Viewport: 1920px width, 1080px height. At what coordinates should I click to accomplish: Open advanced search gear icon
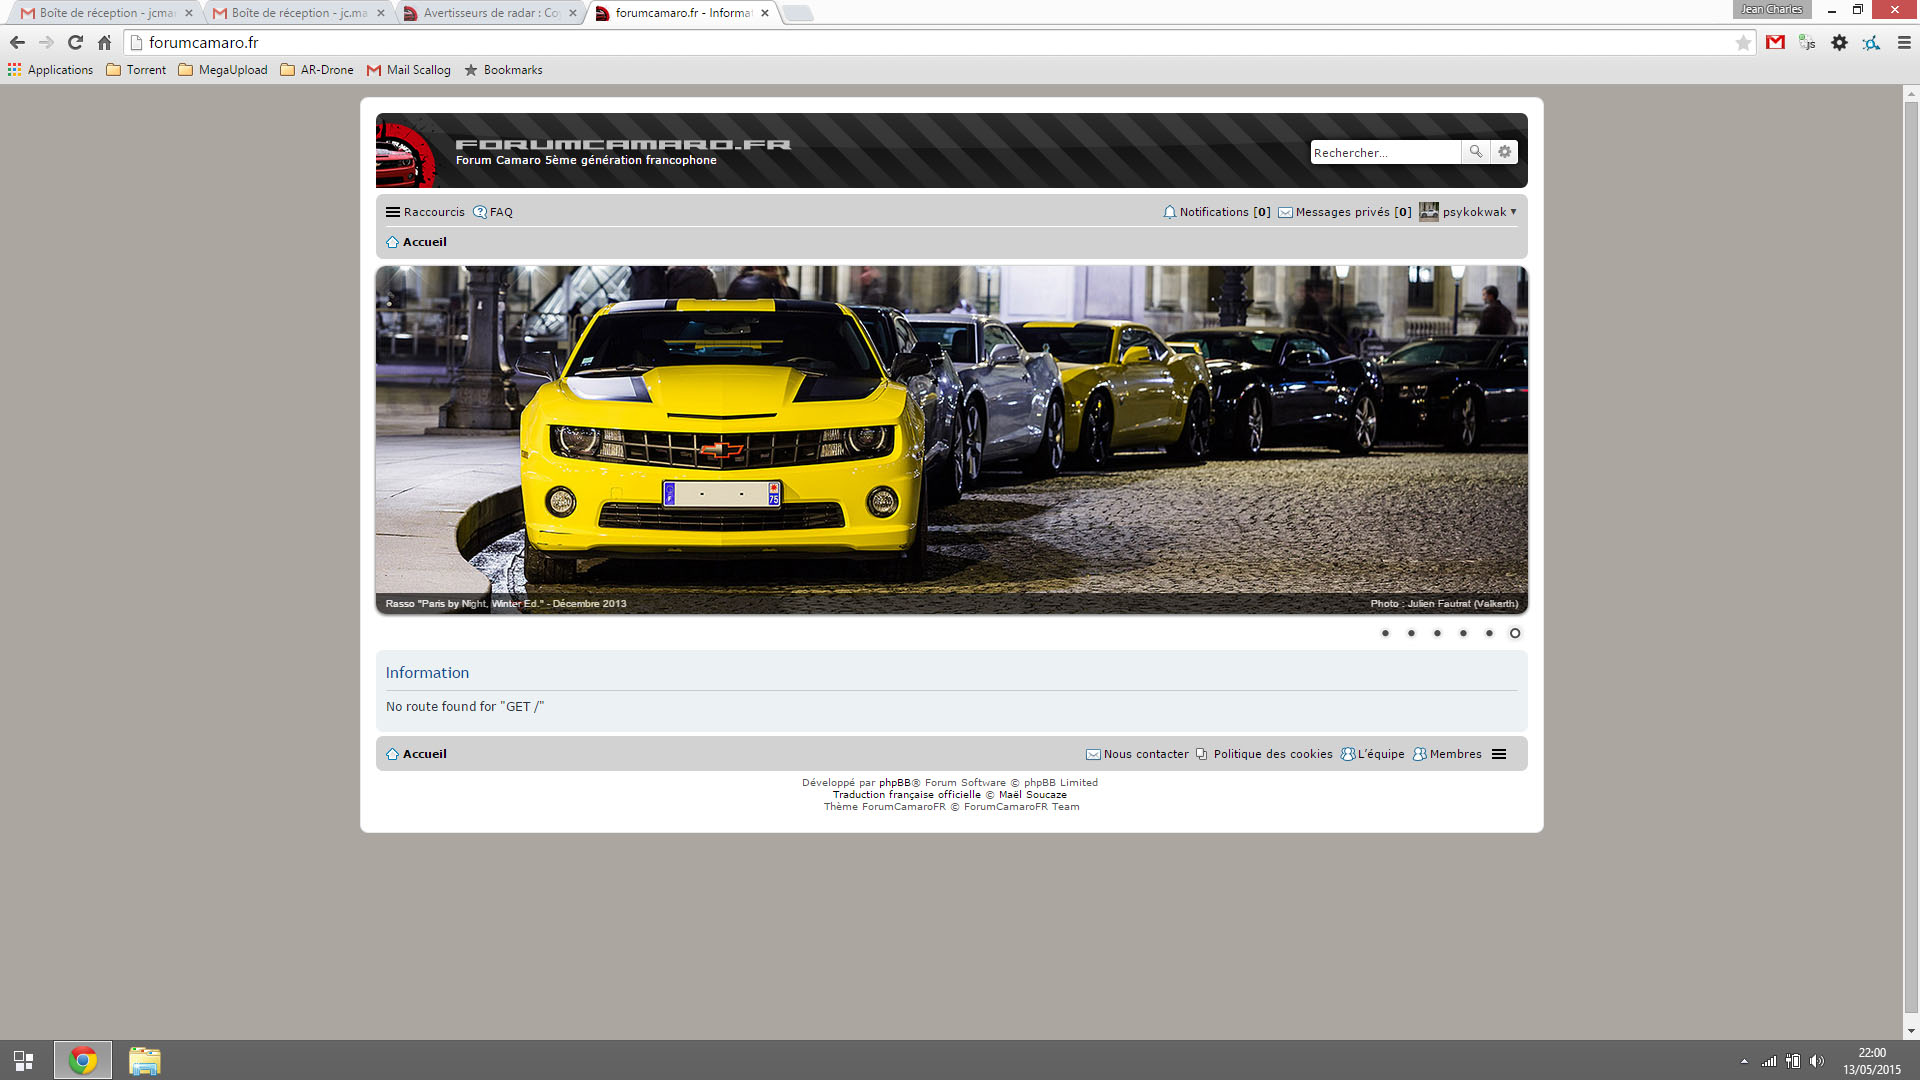1504,152
